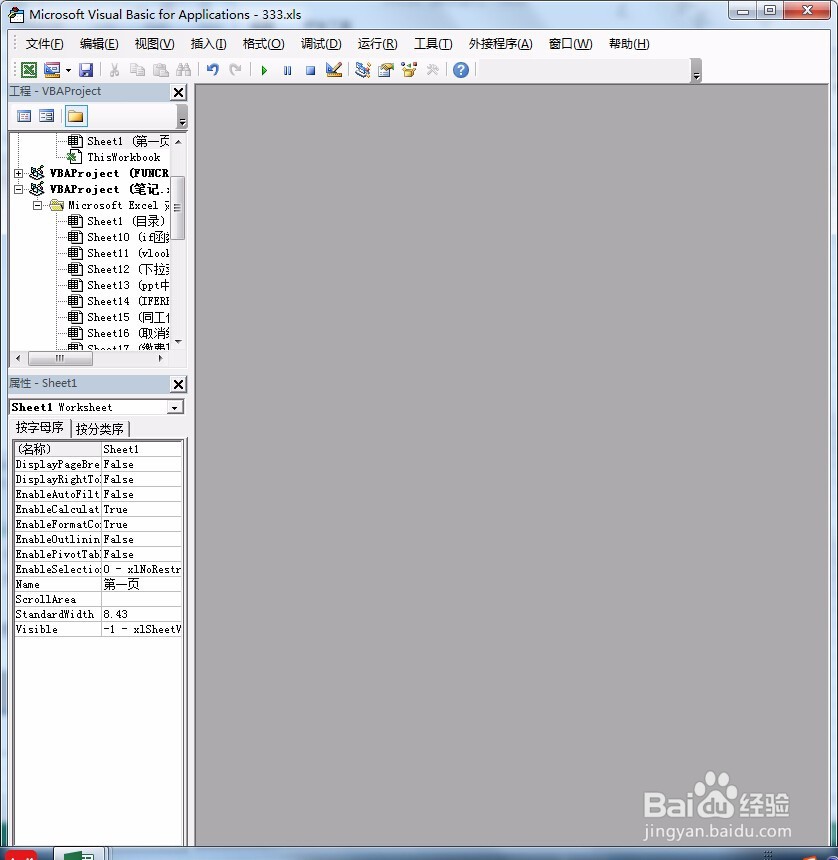Open the 工具(T) menu
This screenshot has width=838, height=860.
tap(433, 44)
